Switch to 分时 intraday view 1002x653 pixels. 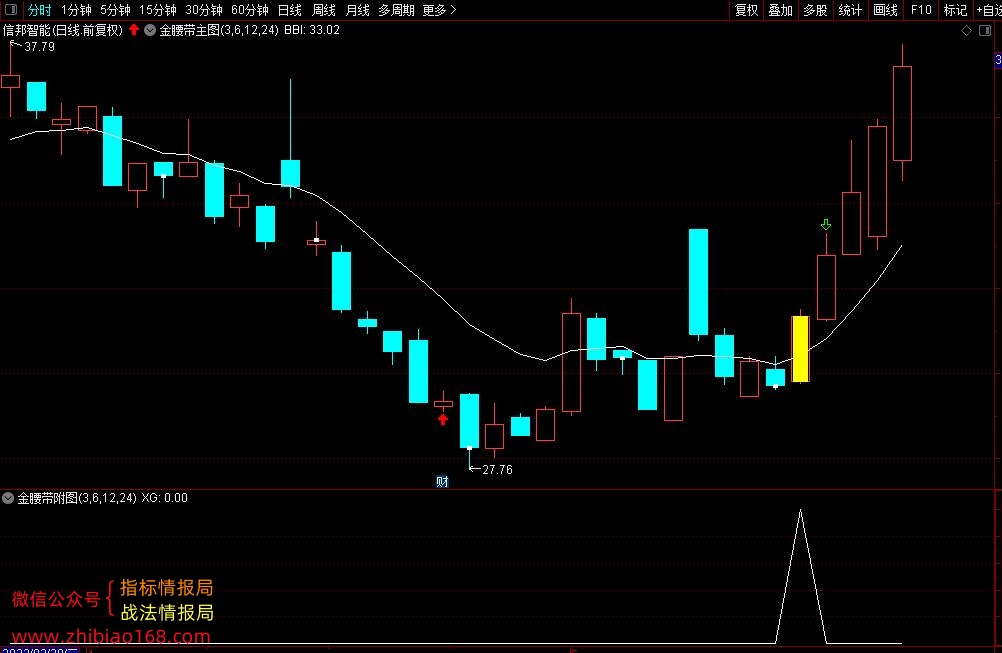(39, 10)
